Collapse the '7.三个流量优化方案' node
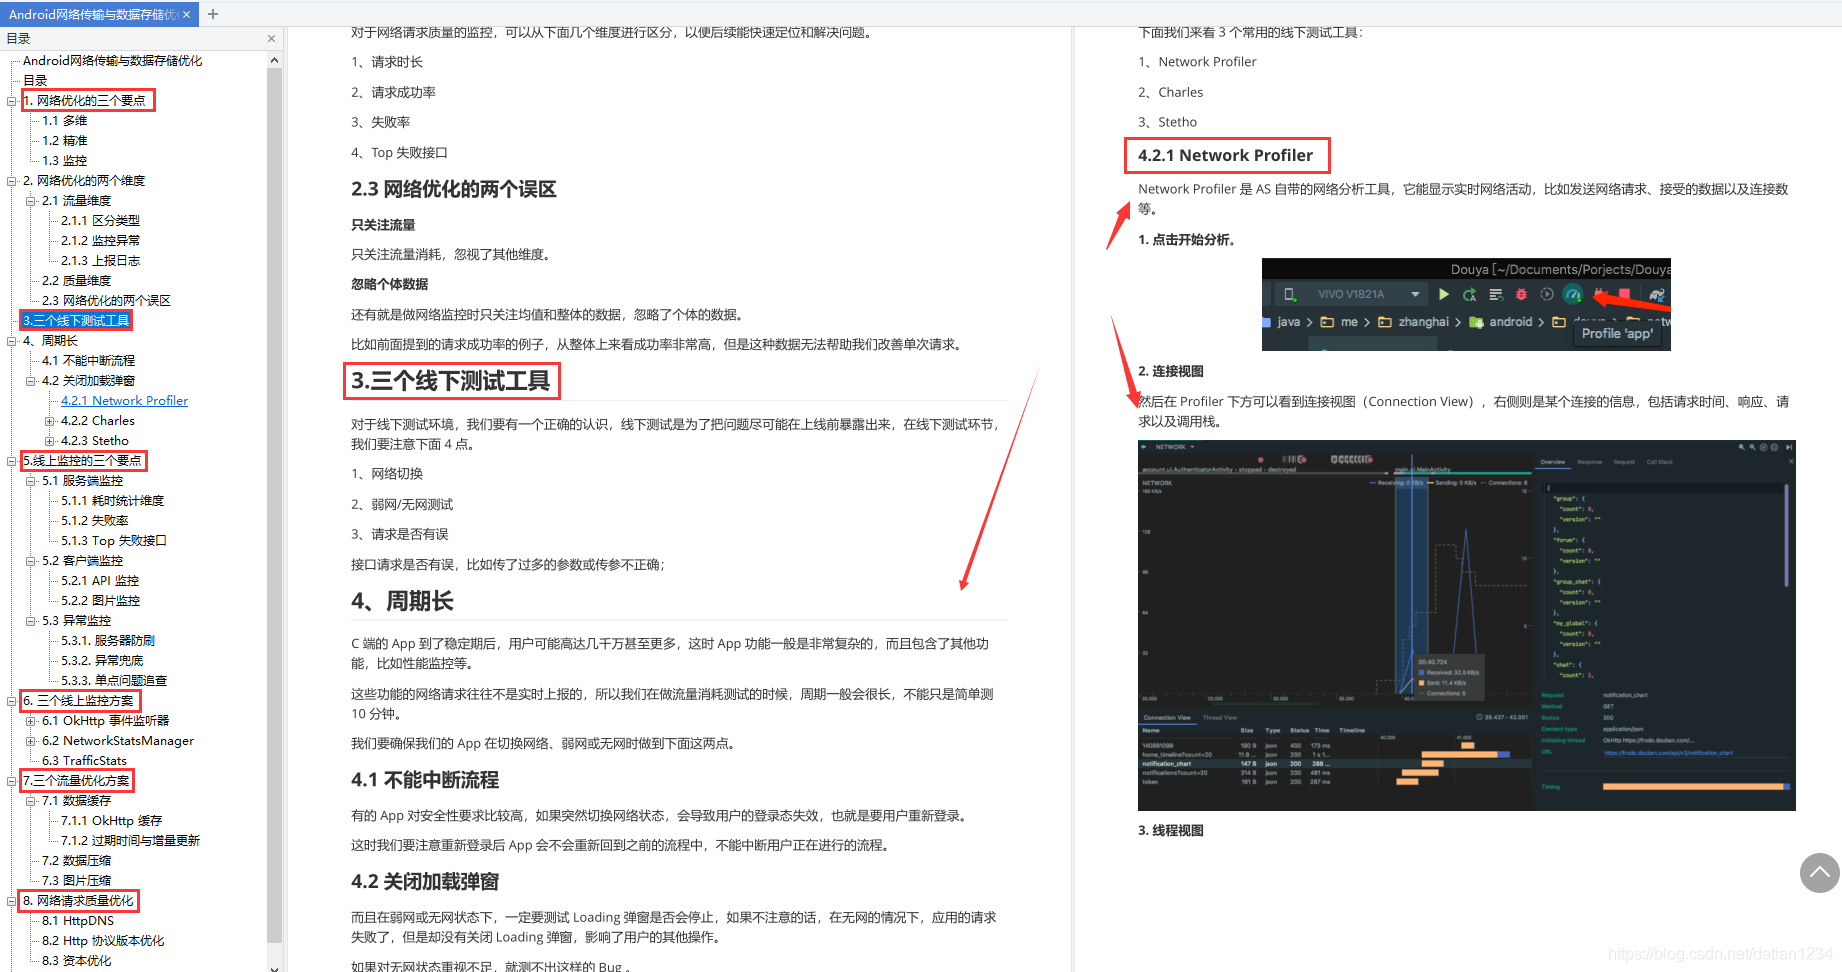Viewport: 1842px width, 972px height. pyautogui.click(x=12, y=781)
